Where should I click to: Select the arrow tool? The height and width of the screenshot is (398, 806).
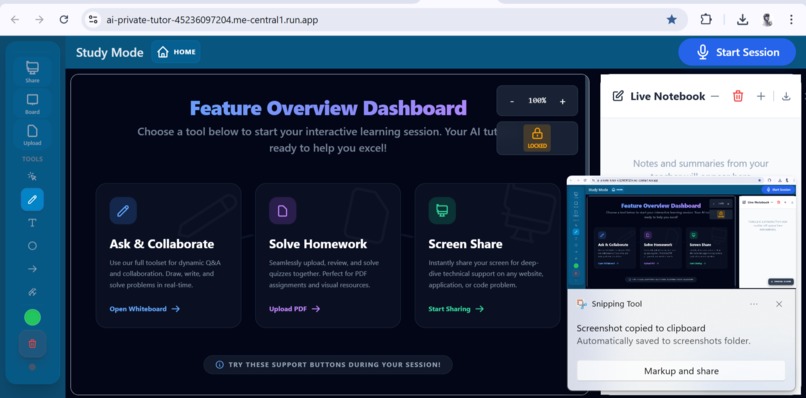point(32,268)
